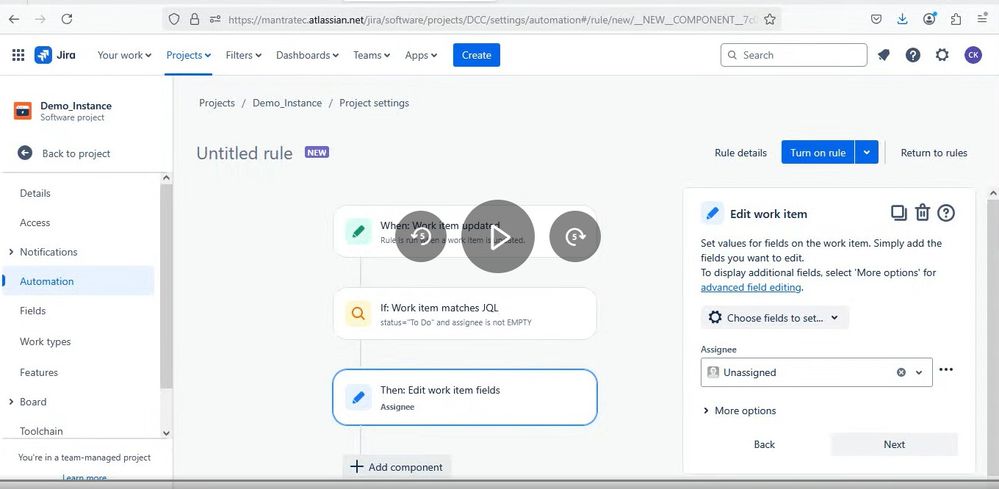This screenshot has width=999, height=489.
Task: Click the Jira Search field
Action: pos(794,55)
